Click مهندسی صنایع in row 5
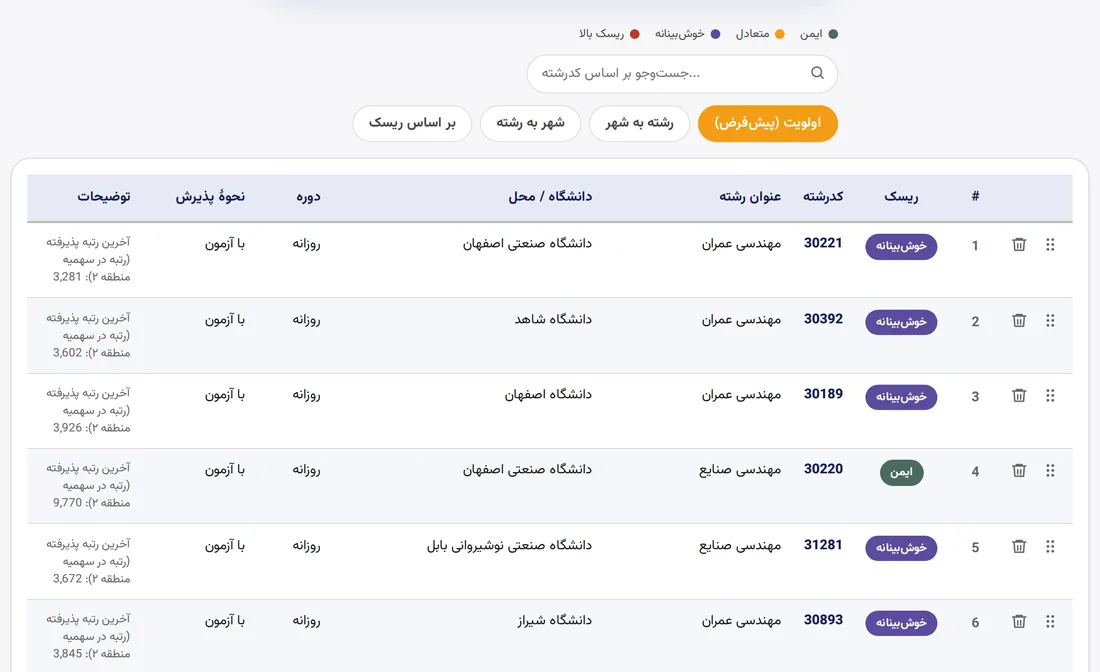The width and height of the screenshot is (1100, 672). click(739, 545)
